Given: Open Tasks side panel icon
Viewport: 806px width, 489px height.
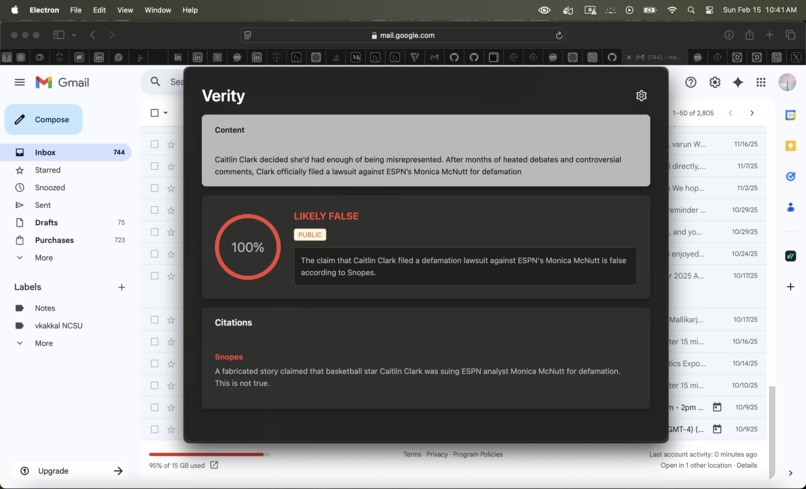Looking at the screenshot, I should click(791, 176).
